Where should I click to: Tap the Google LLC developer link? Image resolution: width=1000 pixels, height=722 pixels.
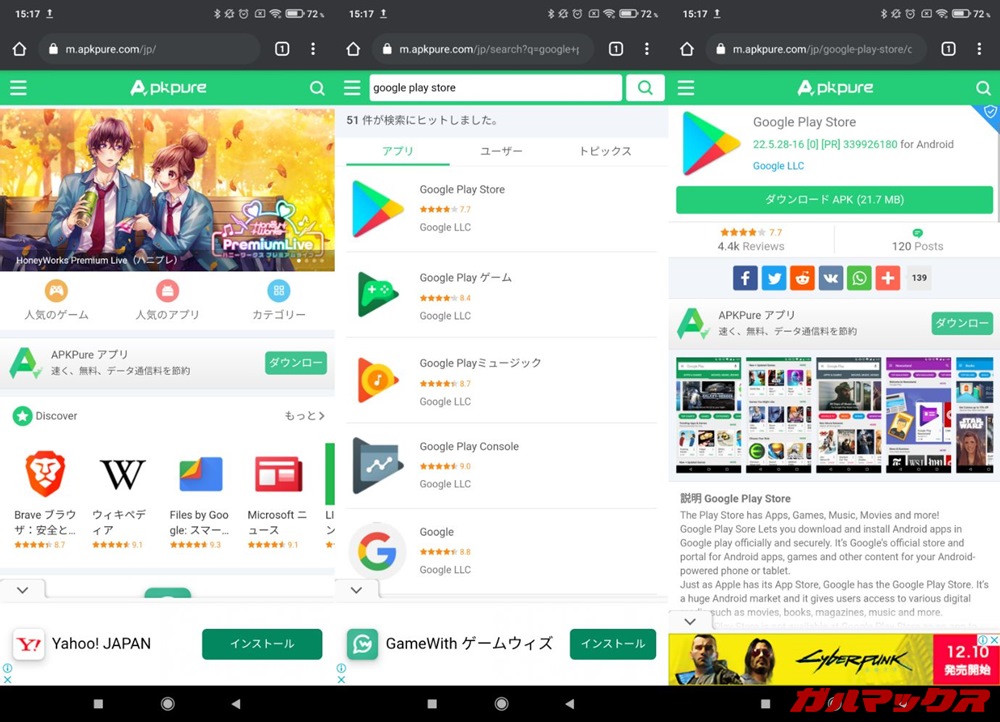[778, 166]
